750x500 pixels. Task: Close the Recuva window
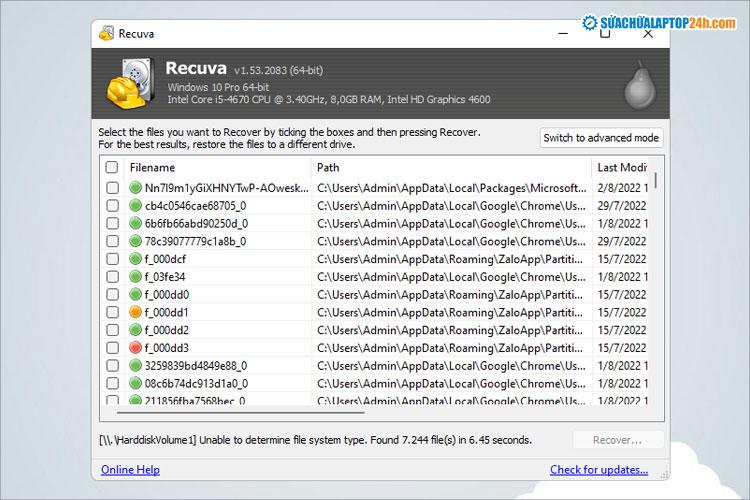click(x=648, y=34)
